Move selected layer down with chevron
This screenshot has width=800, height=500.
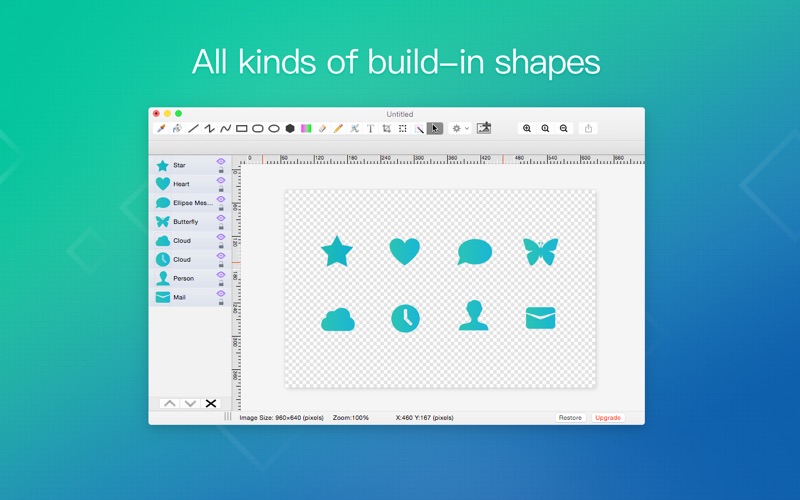(x=190, y=403)
